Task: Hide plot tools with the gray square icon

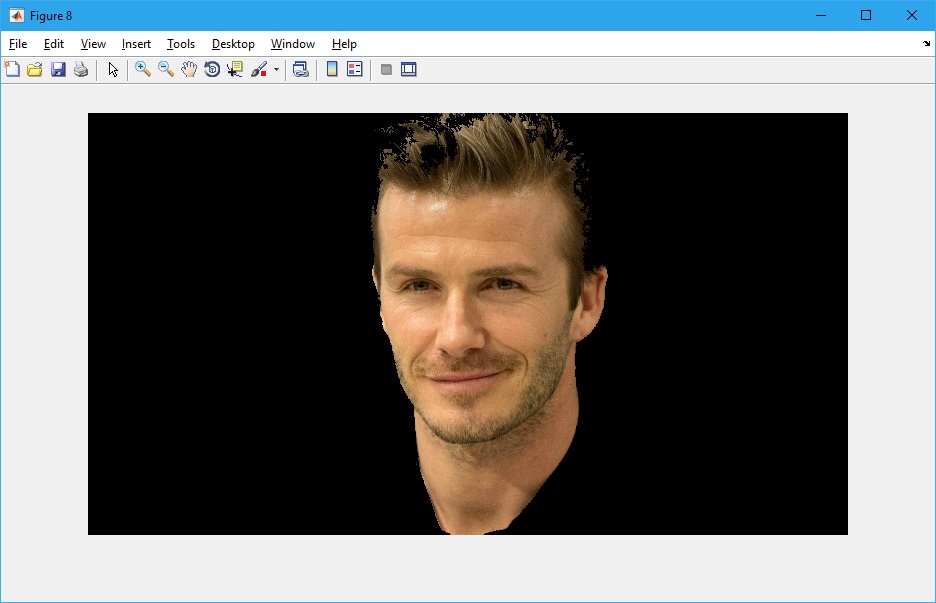Action: click(x=386, y=70)
